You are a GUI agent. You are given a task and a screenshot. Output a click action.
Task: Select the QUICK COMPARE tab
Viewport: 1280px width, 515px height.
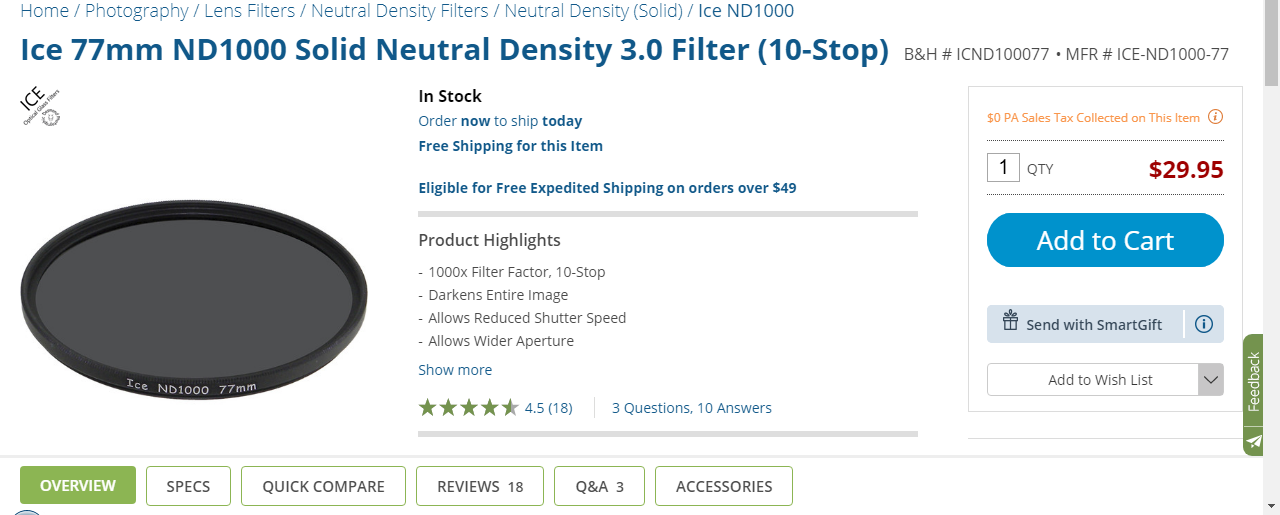coord(323,486)
